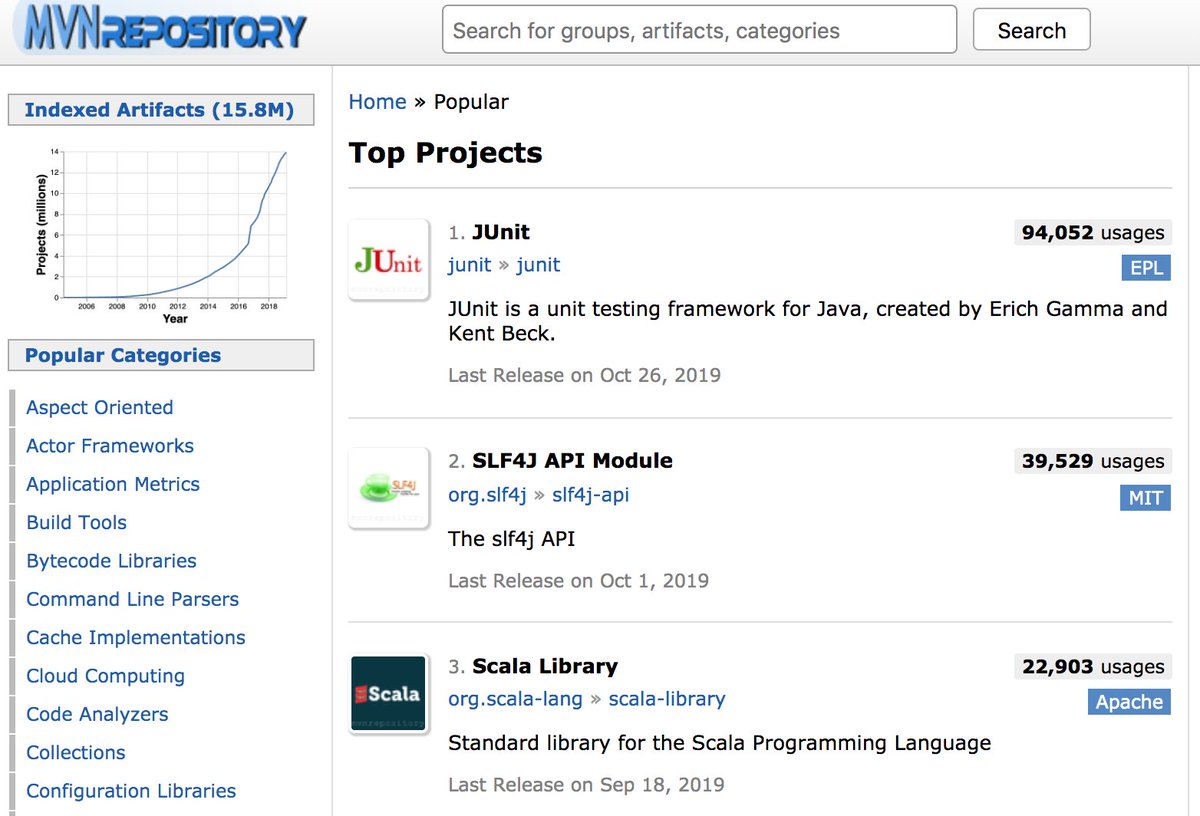Open the Collections category
The width and height of the screenshot is (1200, 816).
(76, 752)
